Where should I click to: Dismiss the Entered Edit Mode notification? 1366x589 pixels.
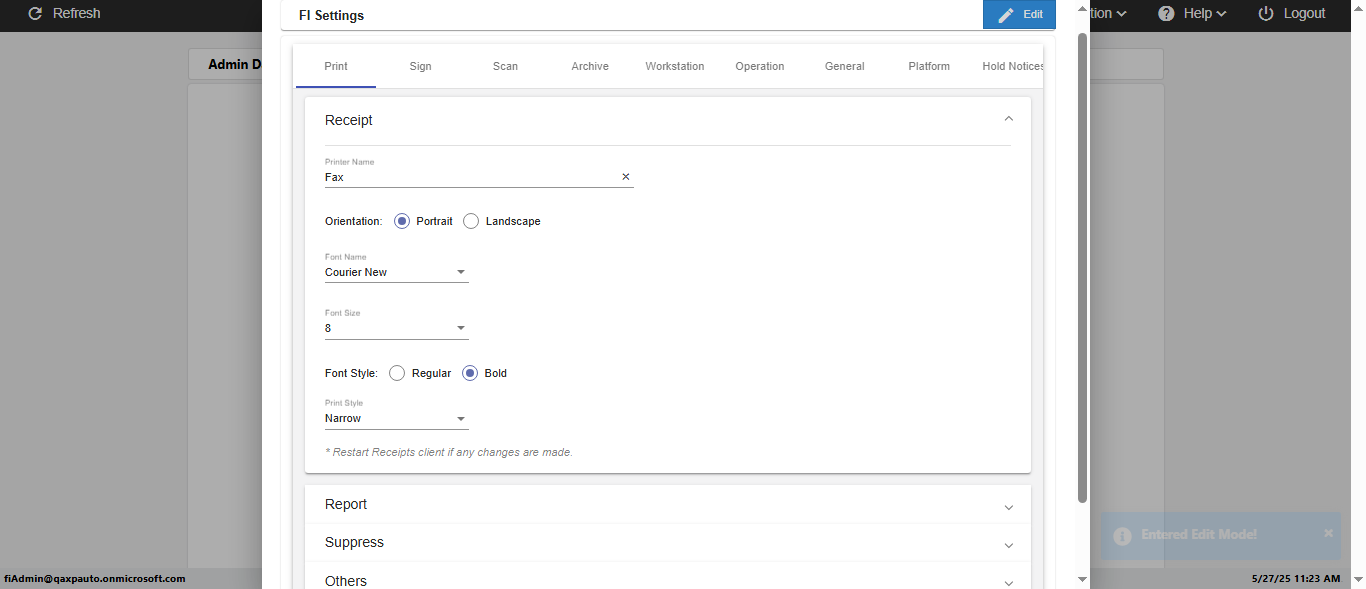pos(1329,534)
